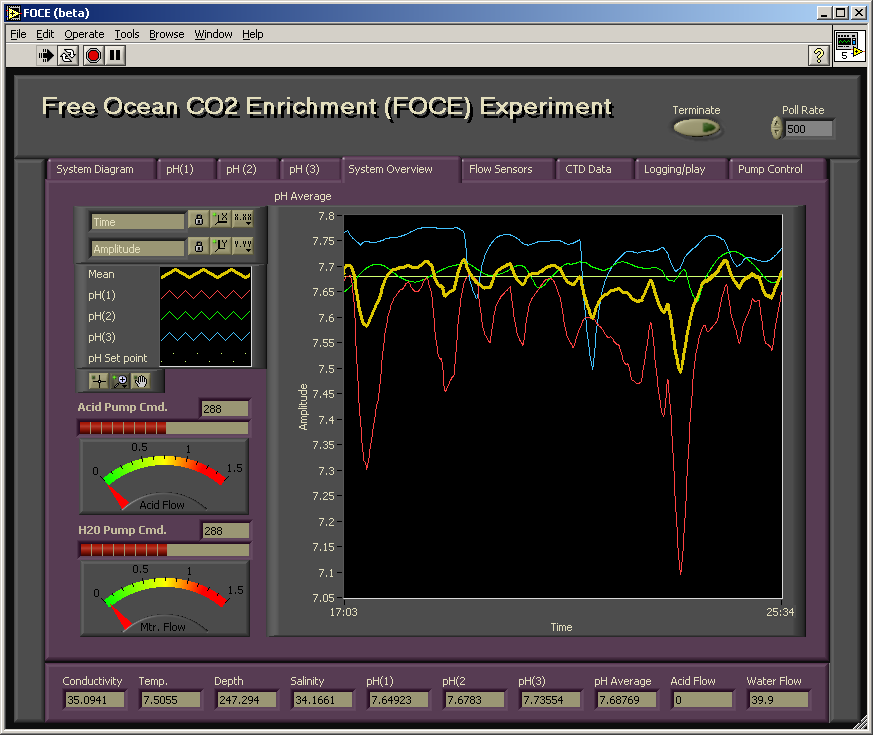Toggle the Terminate switch

pos(697,129)
